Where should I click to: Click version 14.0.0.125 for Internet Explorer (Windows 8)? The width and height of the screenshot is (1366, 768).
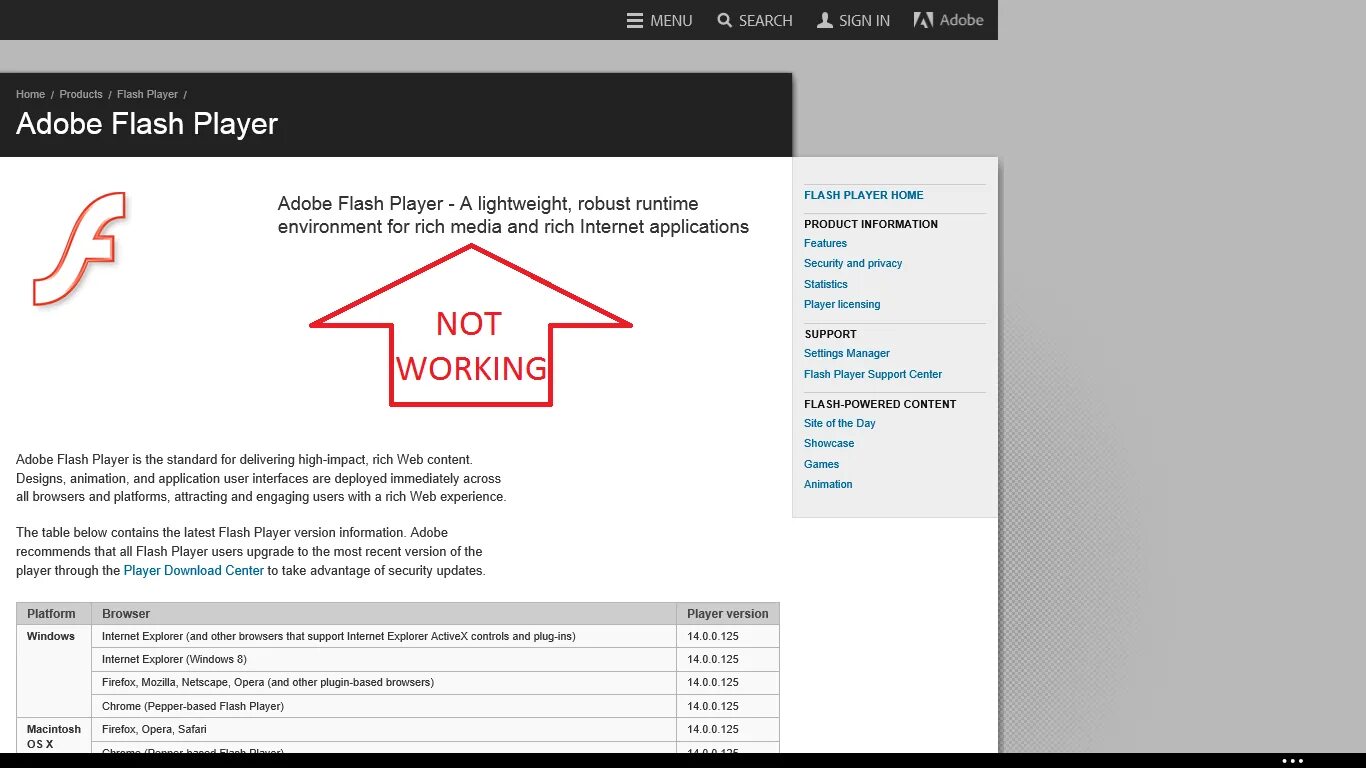coord(713,659)
